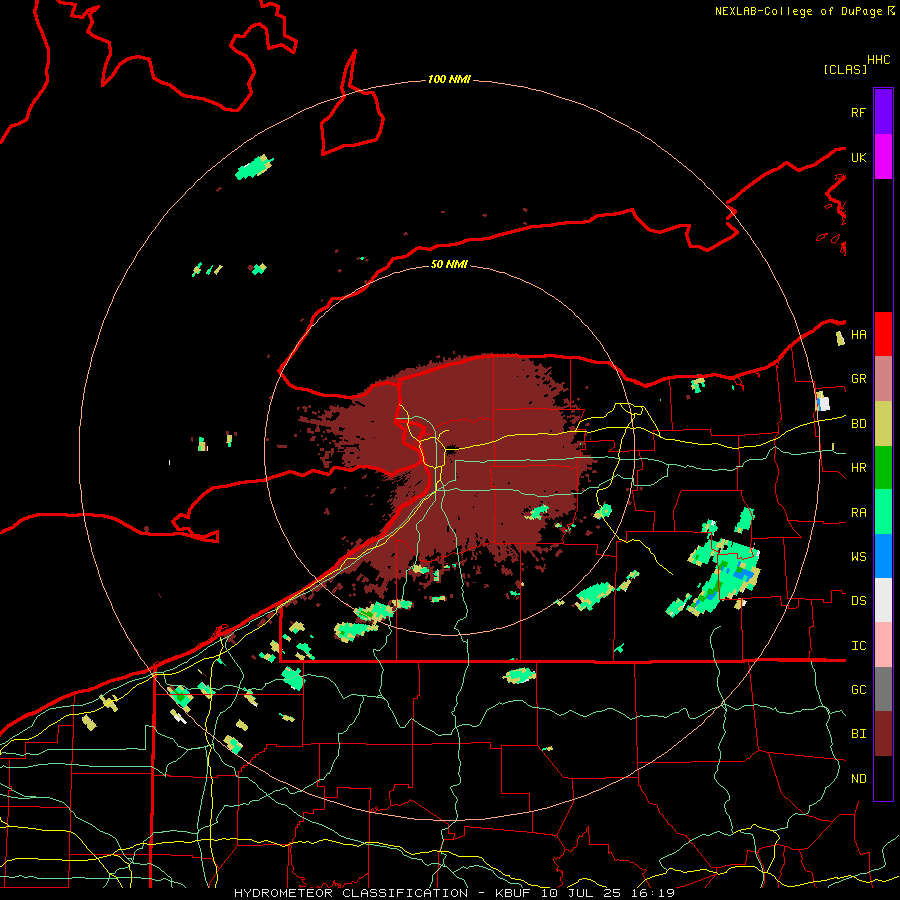Viewport: 900px width, 900px height.
Task: Pick the RA light green legend swatch
Action: click(883, 512)
